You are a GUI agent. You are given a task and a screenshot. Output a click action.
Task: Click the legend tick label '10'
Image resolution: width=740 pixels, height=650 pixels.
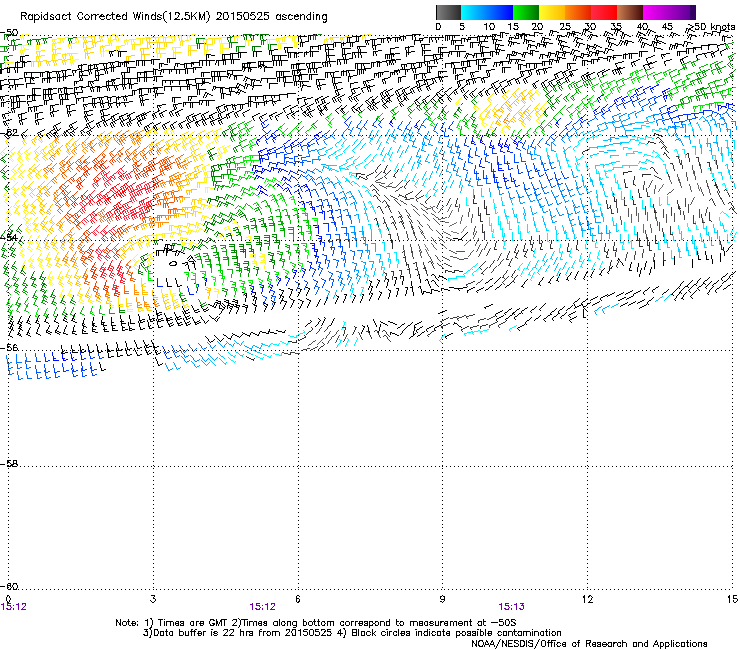pos(488,27)
